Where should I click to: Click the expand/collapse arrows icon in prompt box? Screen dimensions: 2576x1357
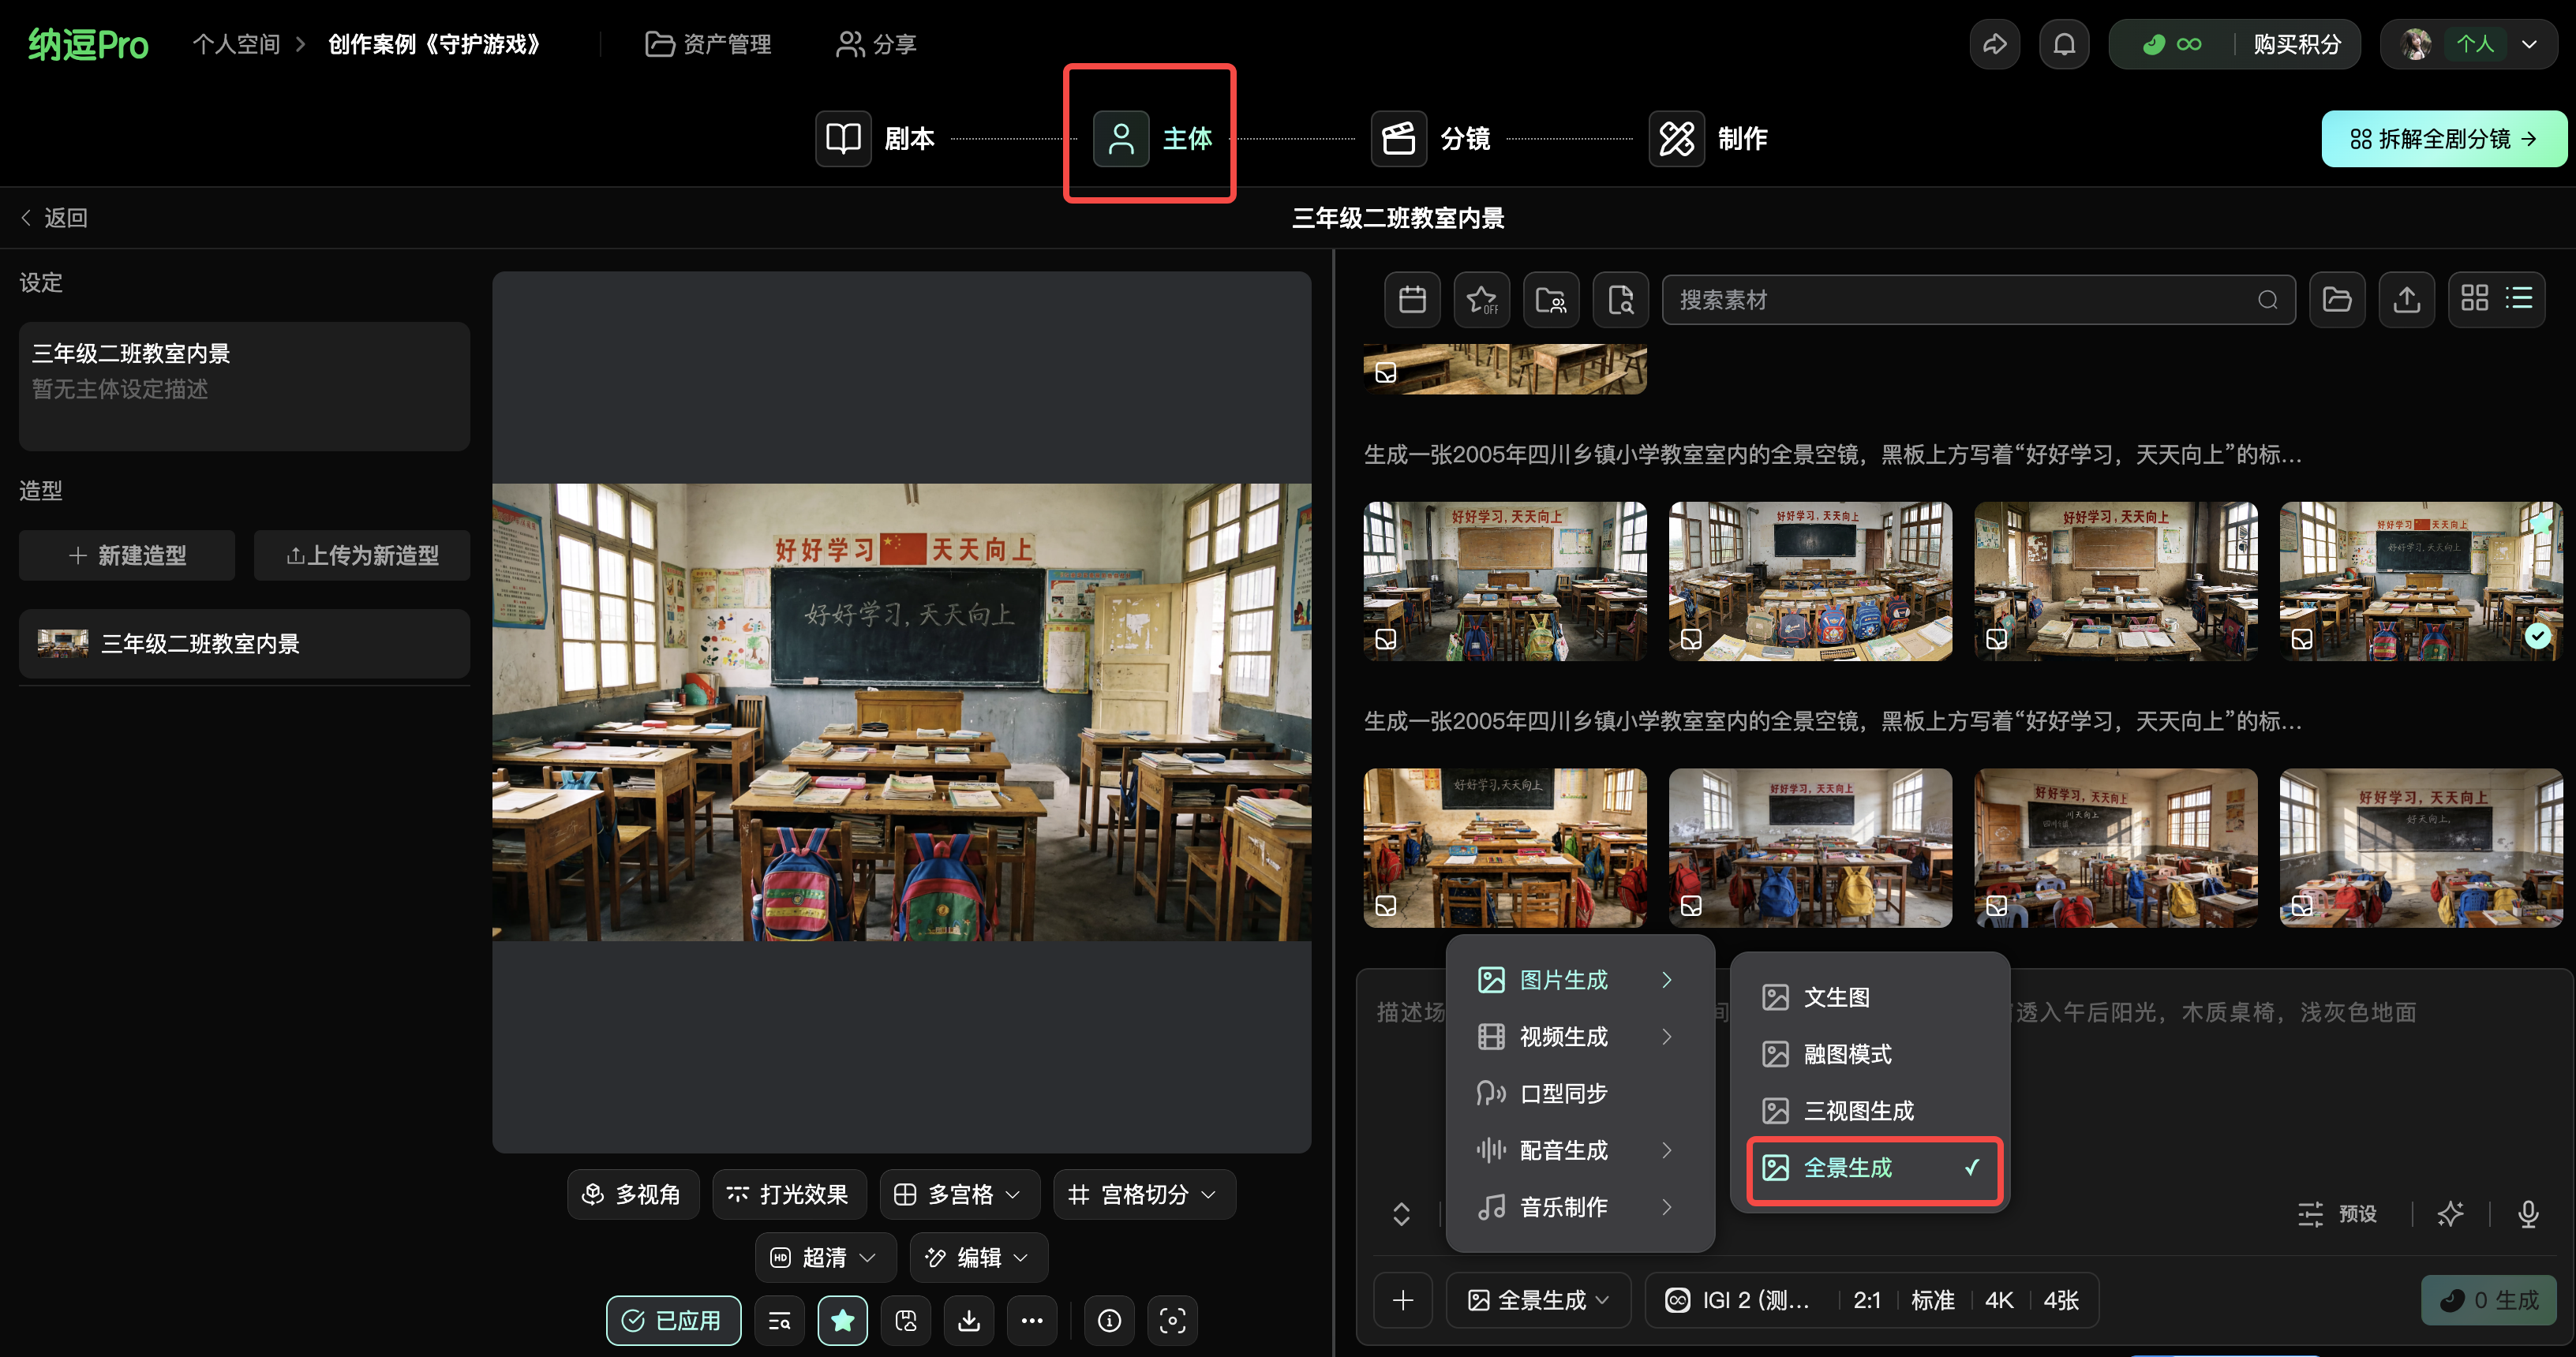(1401, 1214)
